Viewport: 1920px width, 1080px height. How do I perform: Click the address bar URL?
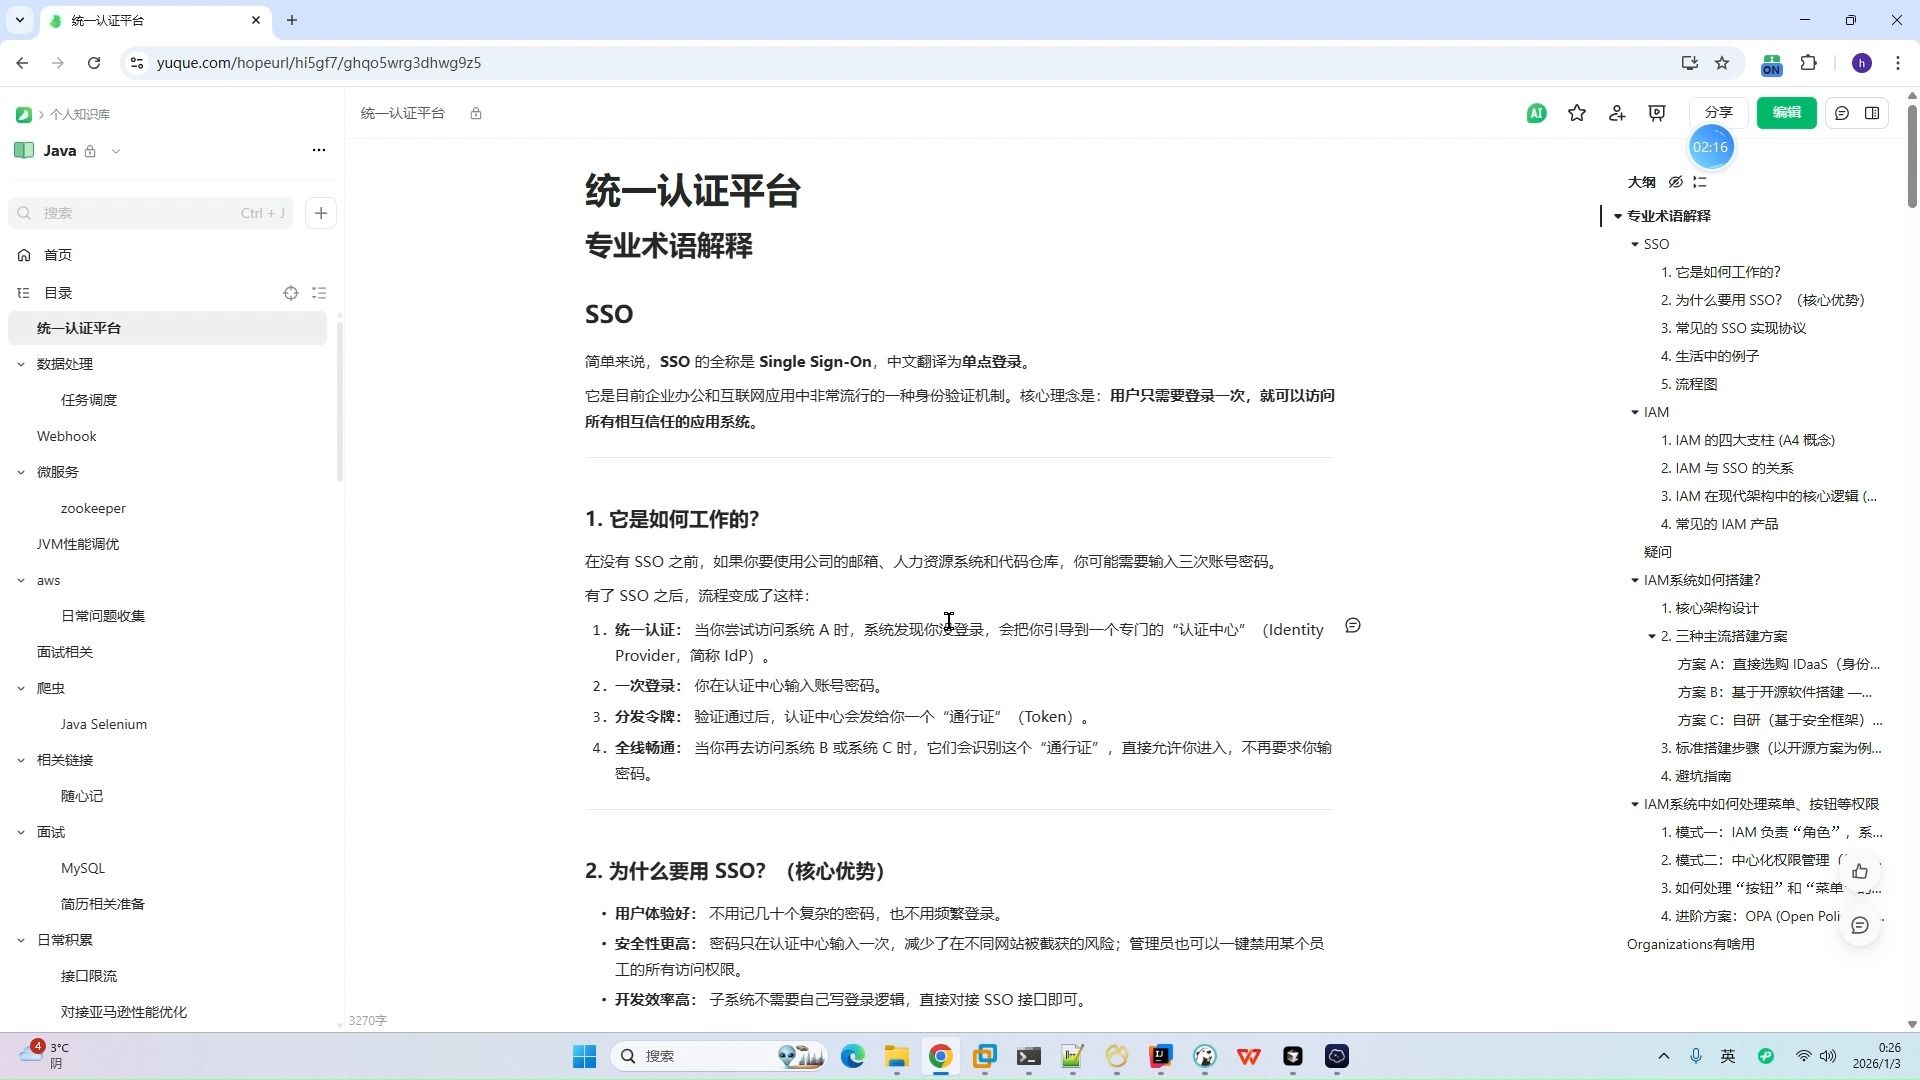[x=319, y=63]
